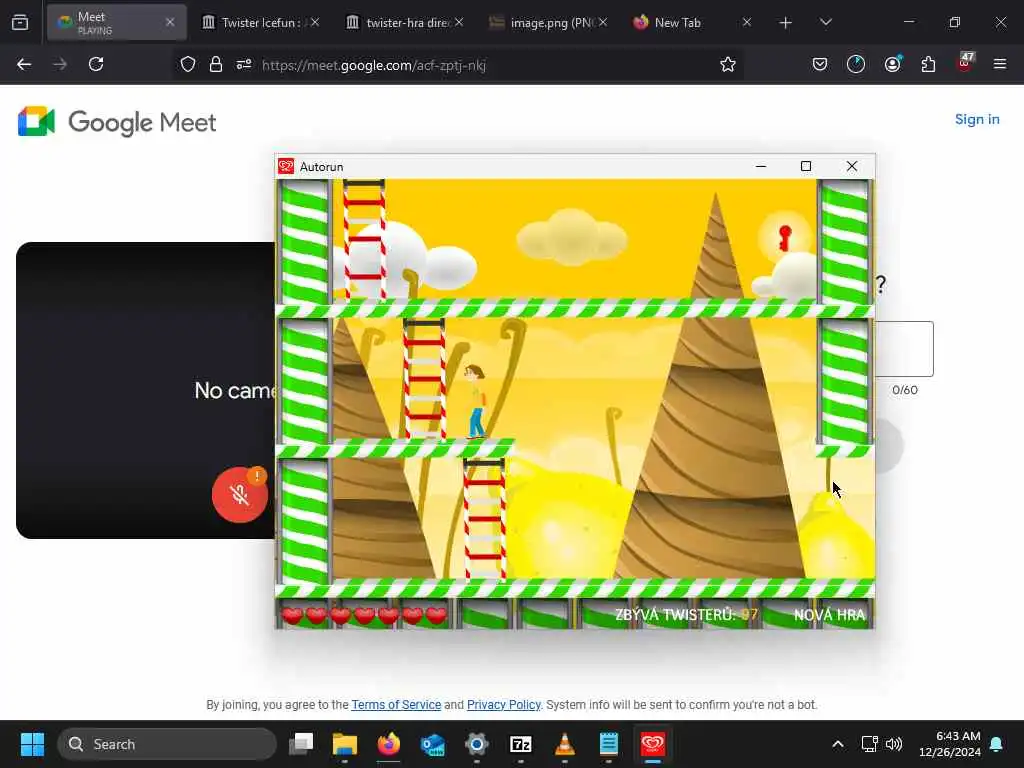Go back to previous page
Screen dimensions: 1024x768
coord(24,64)
